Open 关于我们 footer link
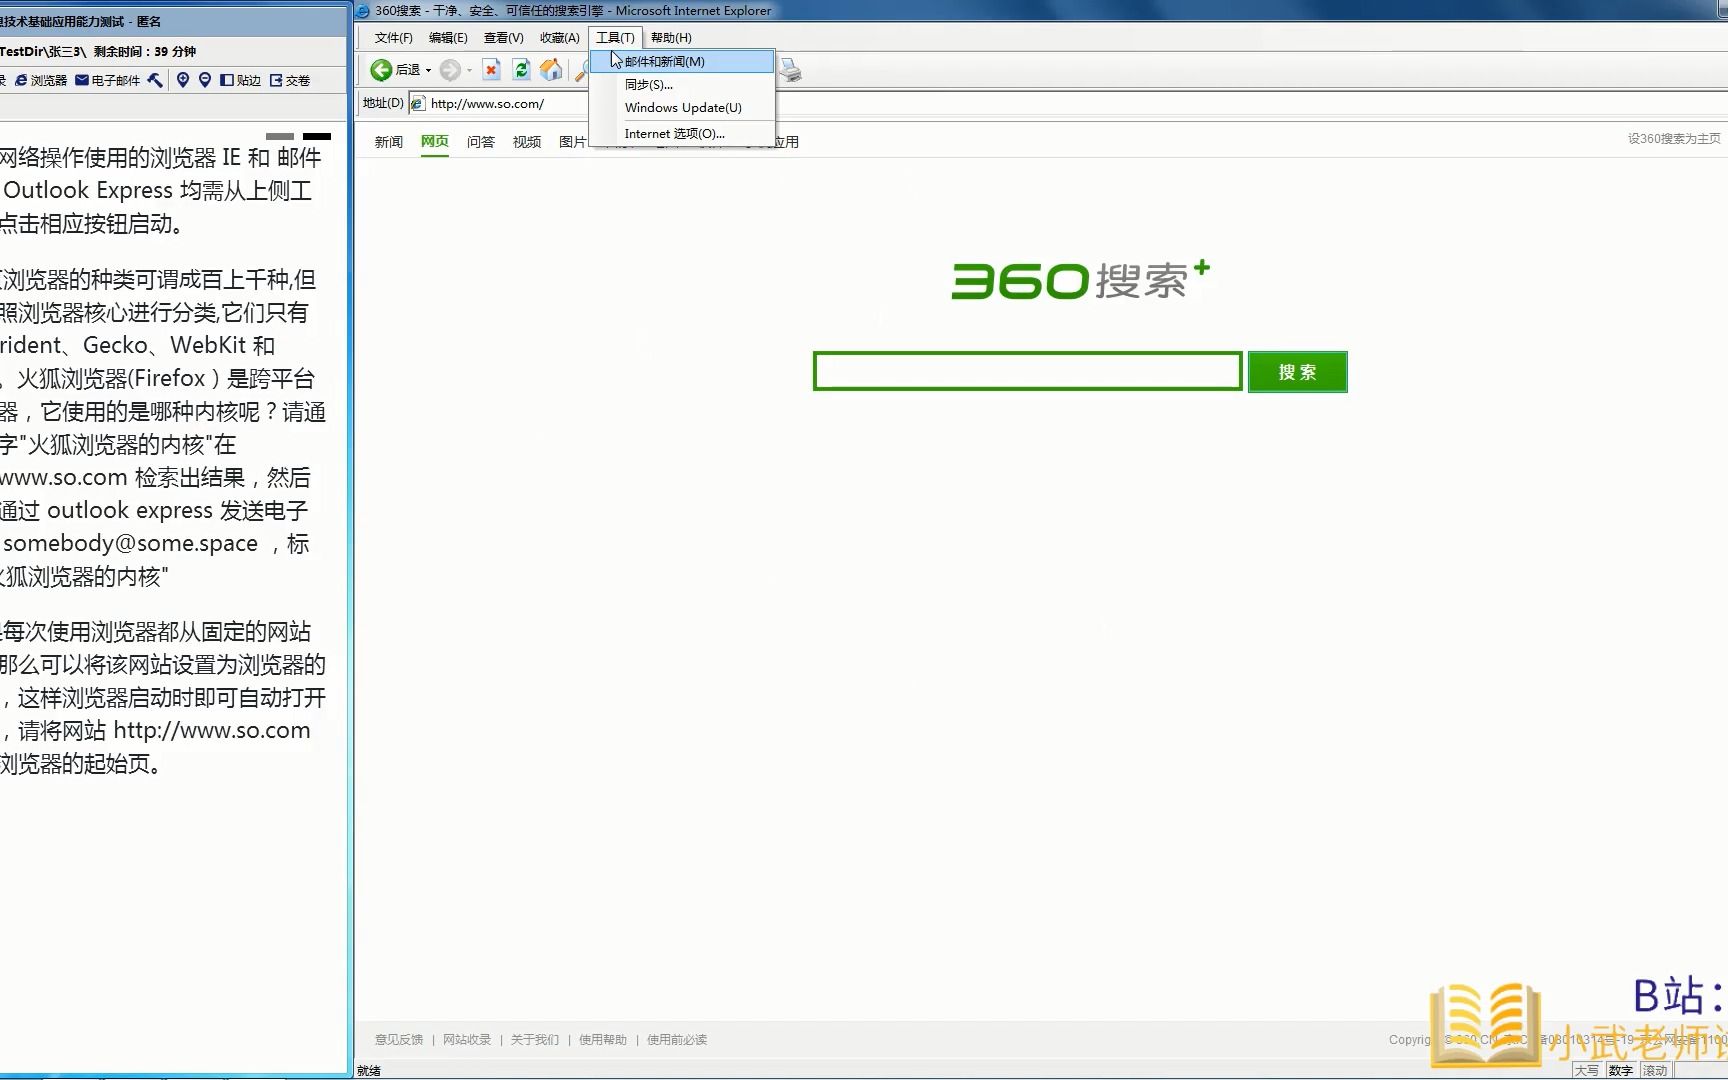 click(x=535, y=1040)
